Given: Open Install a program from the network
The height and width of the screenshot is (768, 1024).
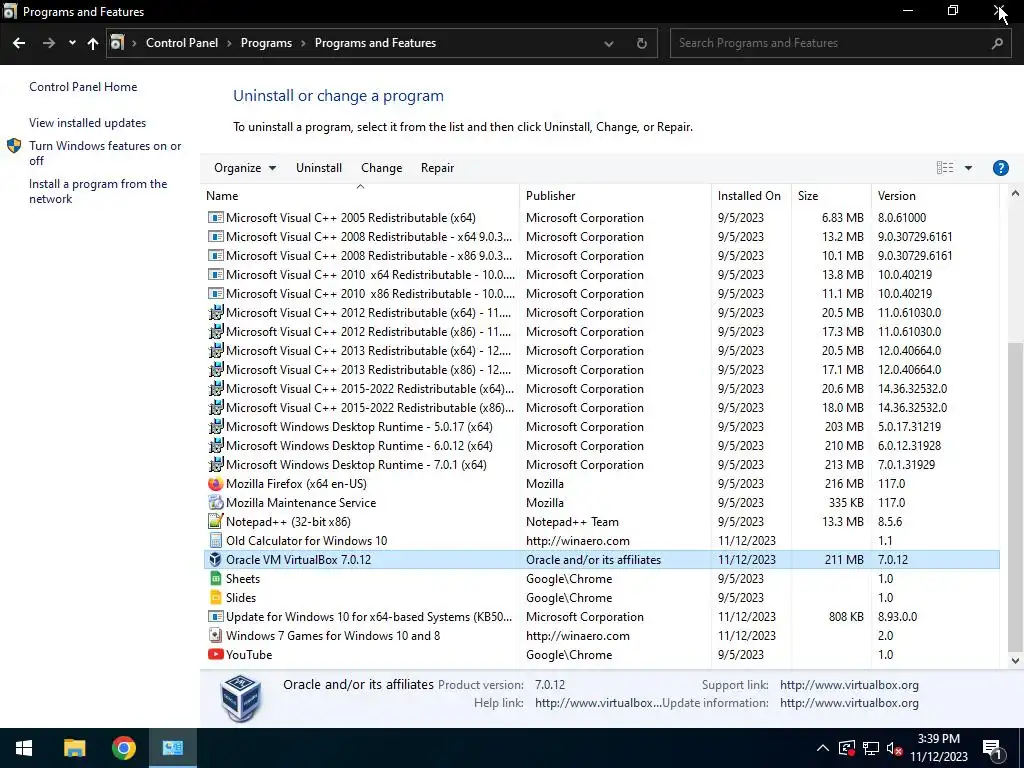Looking at the screenshot, I should click(98, 191).
